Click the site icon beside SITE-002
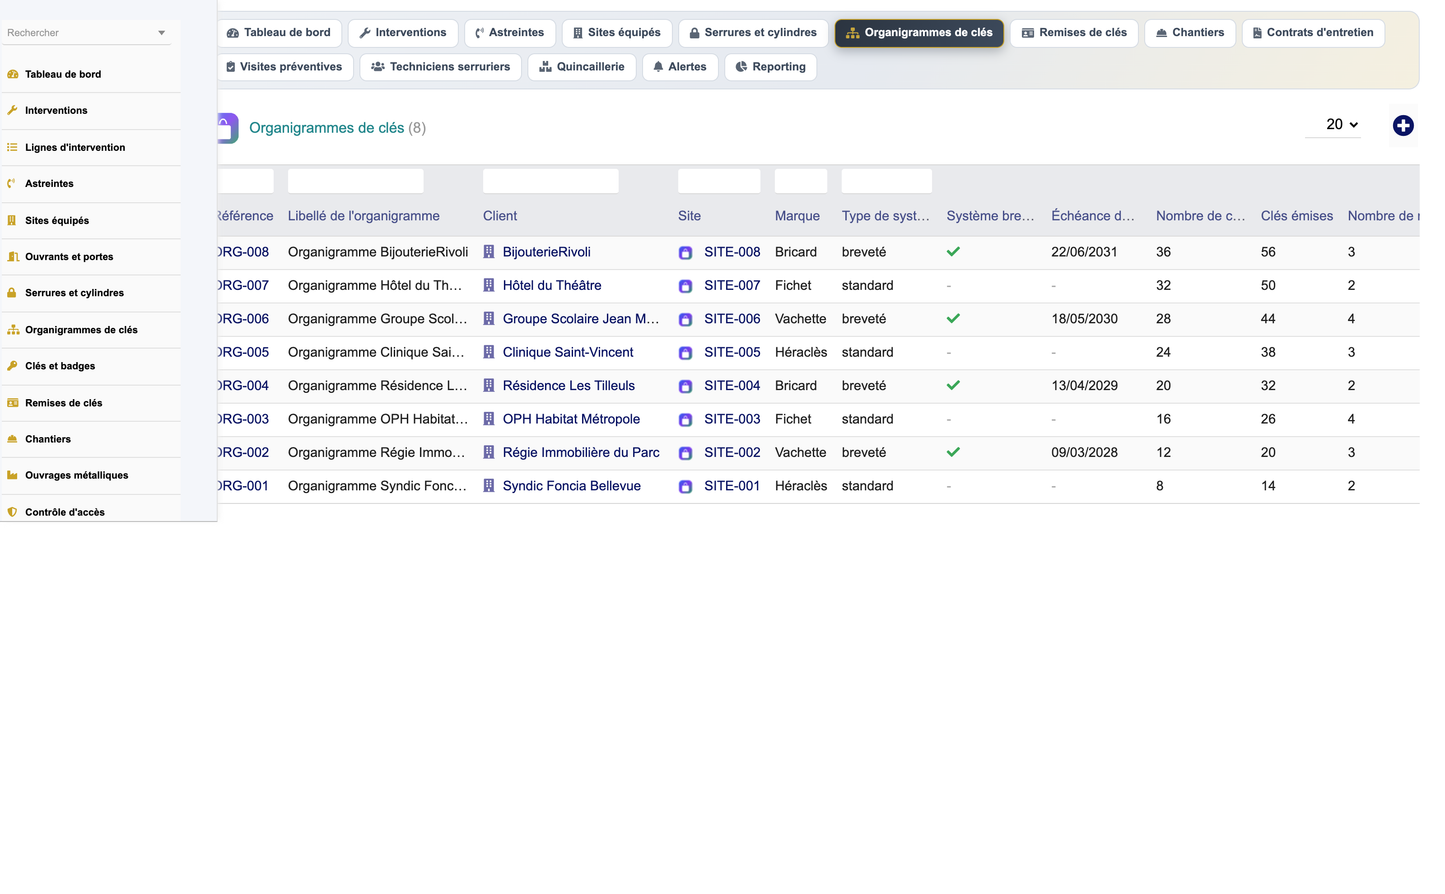 pos(685,453)
